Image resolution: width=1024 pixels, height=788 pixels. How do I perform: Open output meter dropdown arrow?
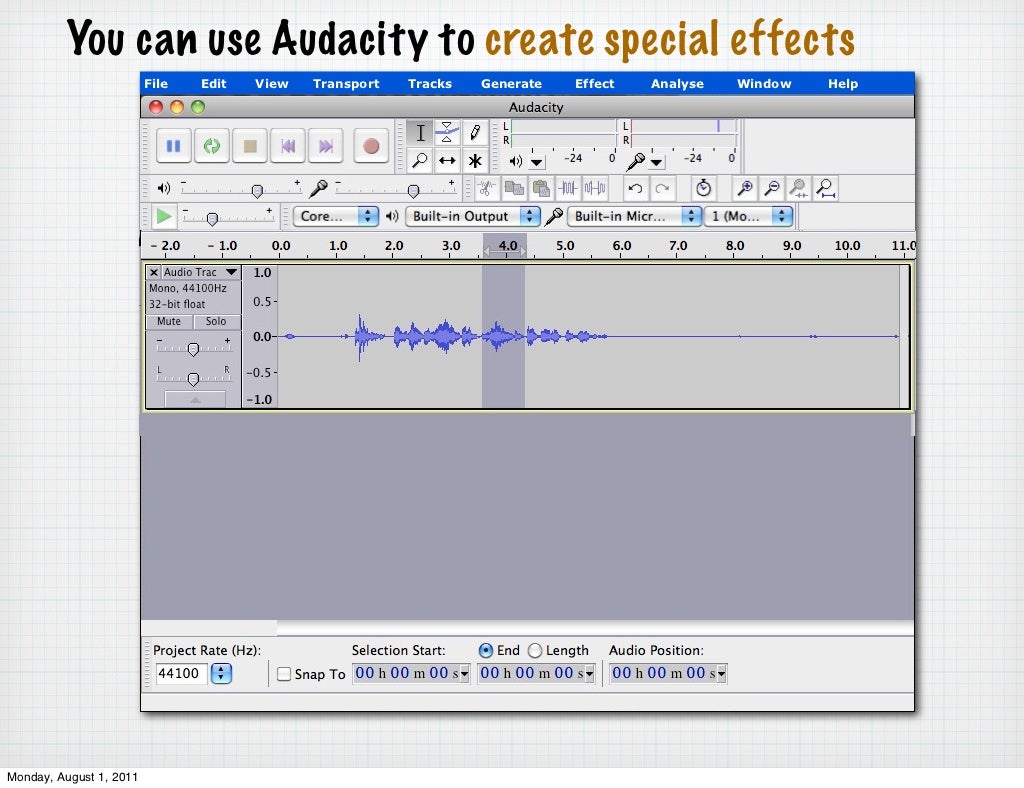click(537, 162)
